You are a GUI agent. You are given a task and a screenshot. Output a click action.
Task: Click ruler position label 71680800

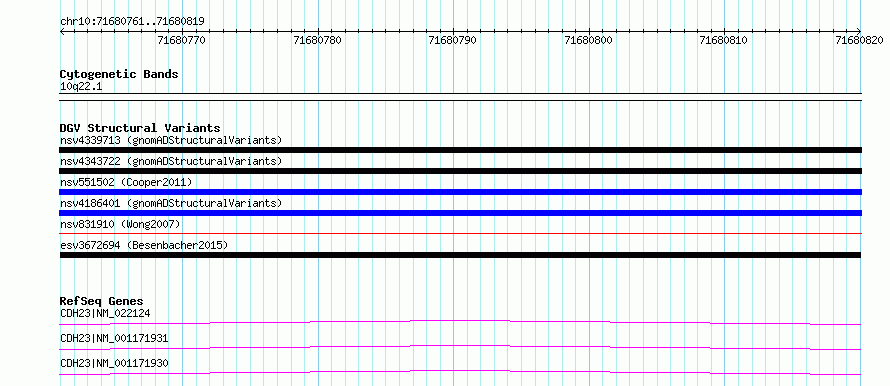[x=589, y=40]
